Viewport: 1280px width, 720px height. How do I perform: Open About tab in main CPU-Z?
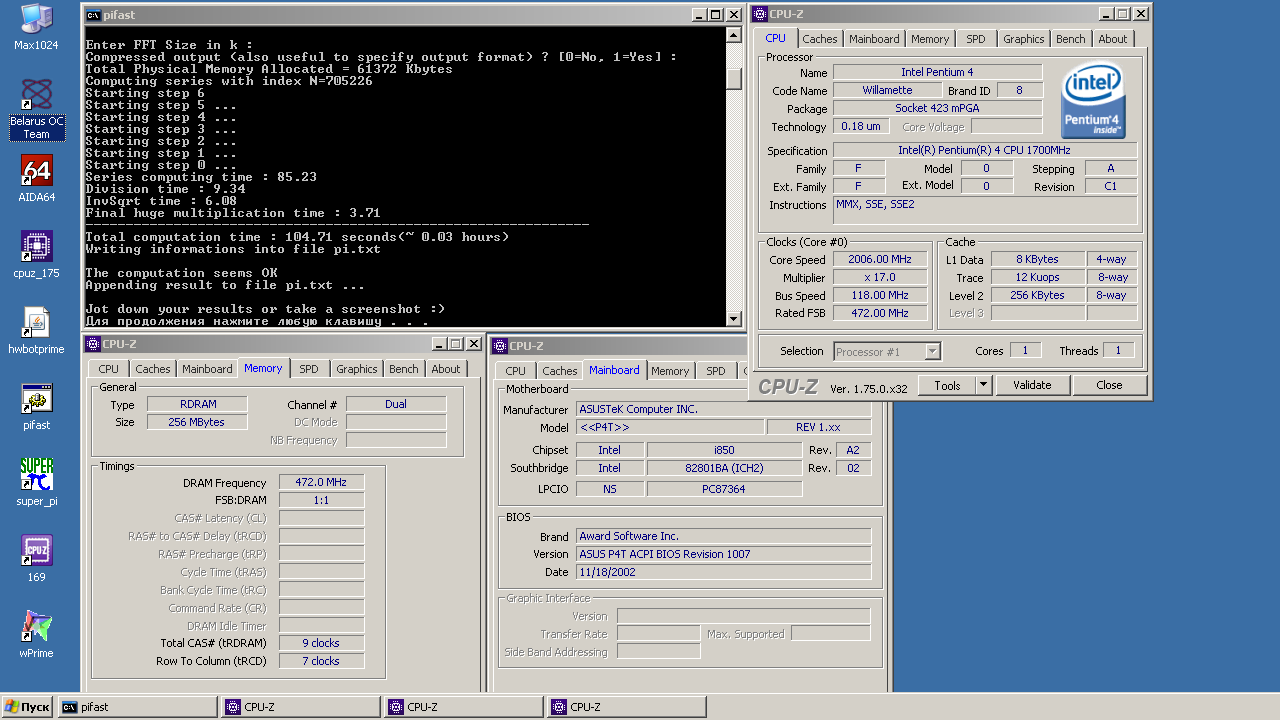click(1113, 39)
